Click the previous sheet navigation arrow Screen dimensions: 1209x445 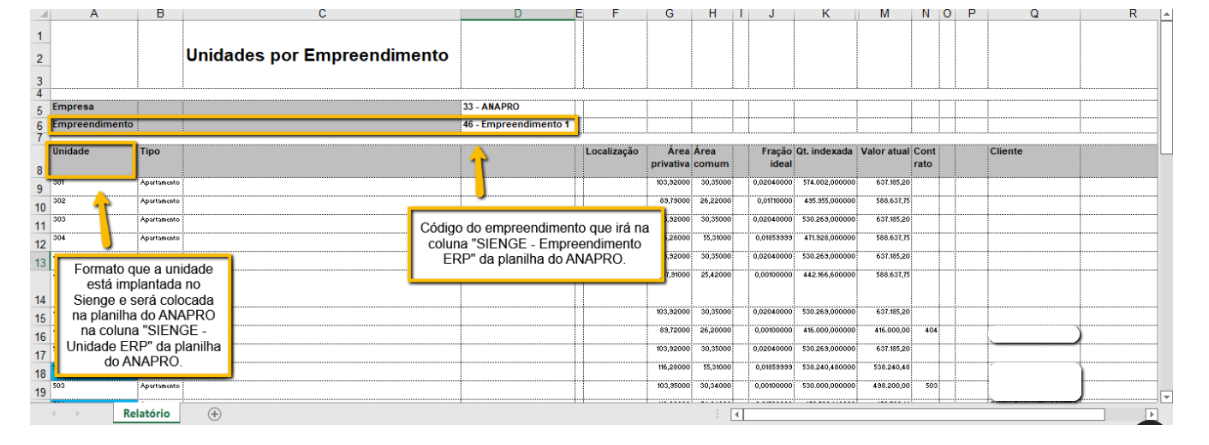point(54,413)
